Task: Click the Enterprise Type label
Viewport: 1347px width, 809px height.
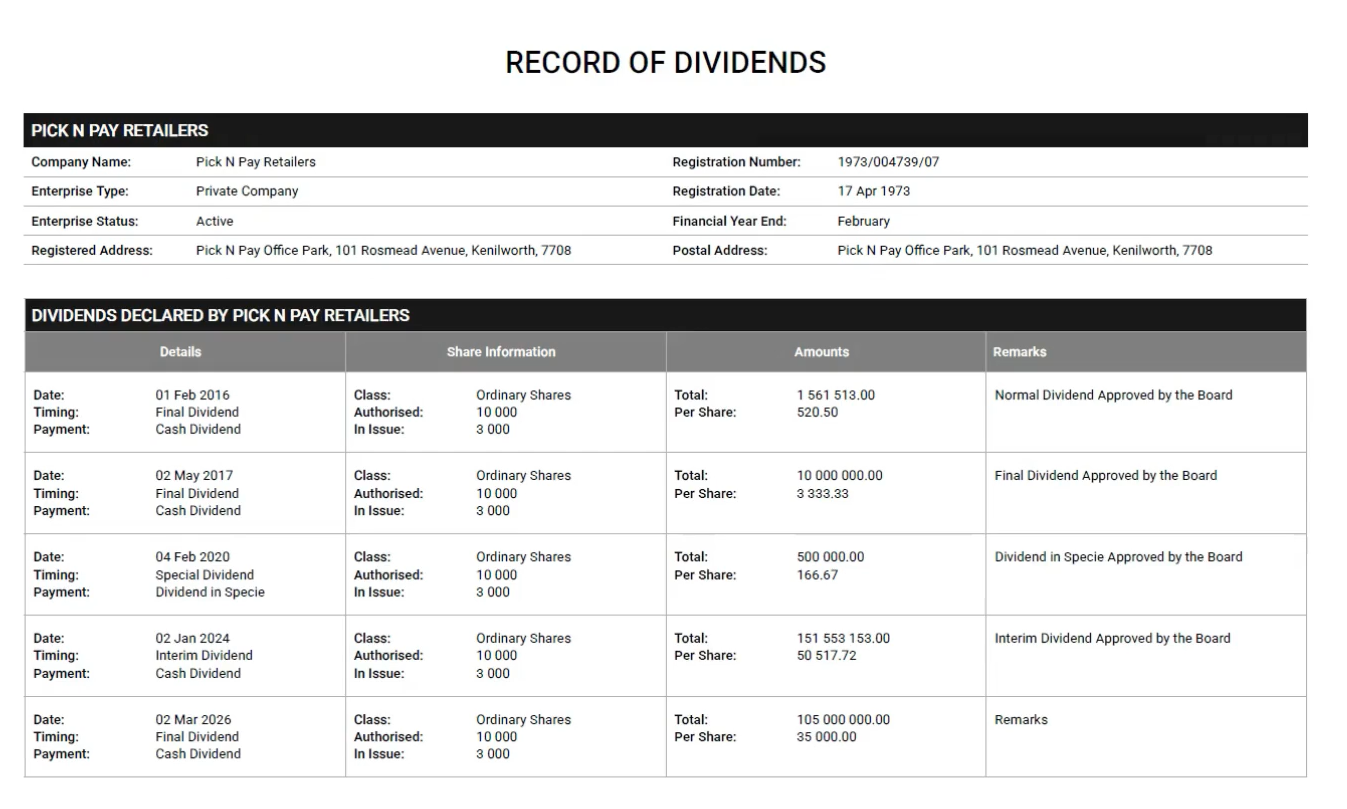Action: tap(80, 191)
